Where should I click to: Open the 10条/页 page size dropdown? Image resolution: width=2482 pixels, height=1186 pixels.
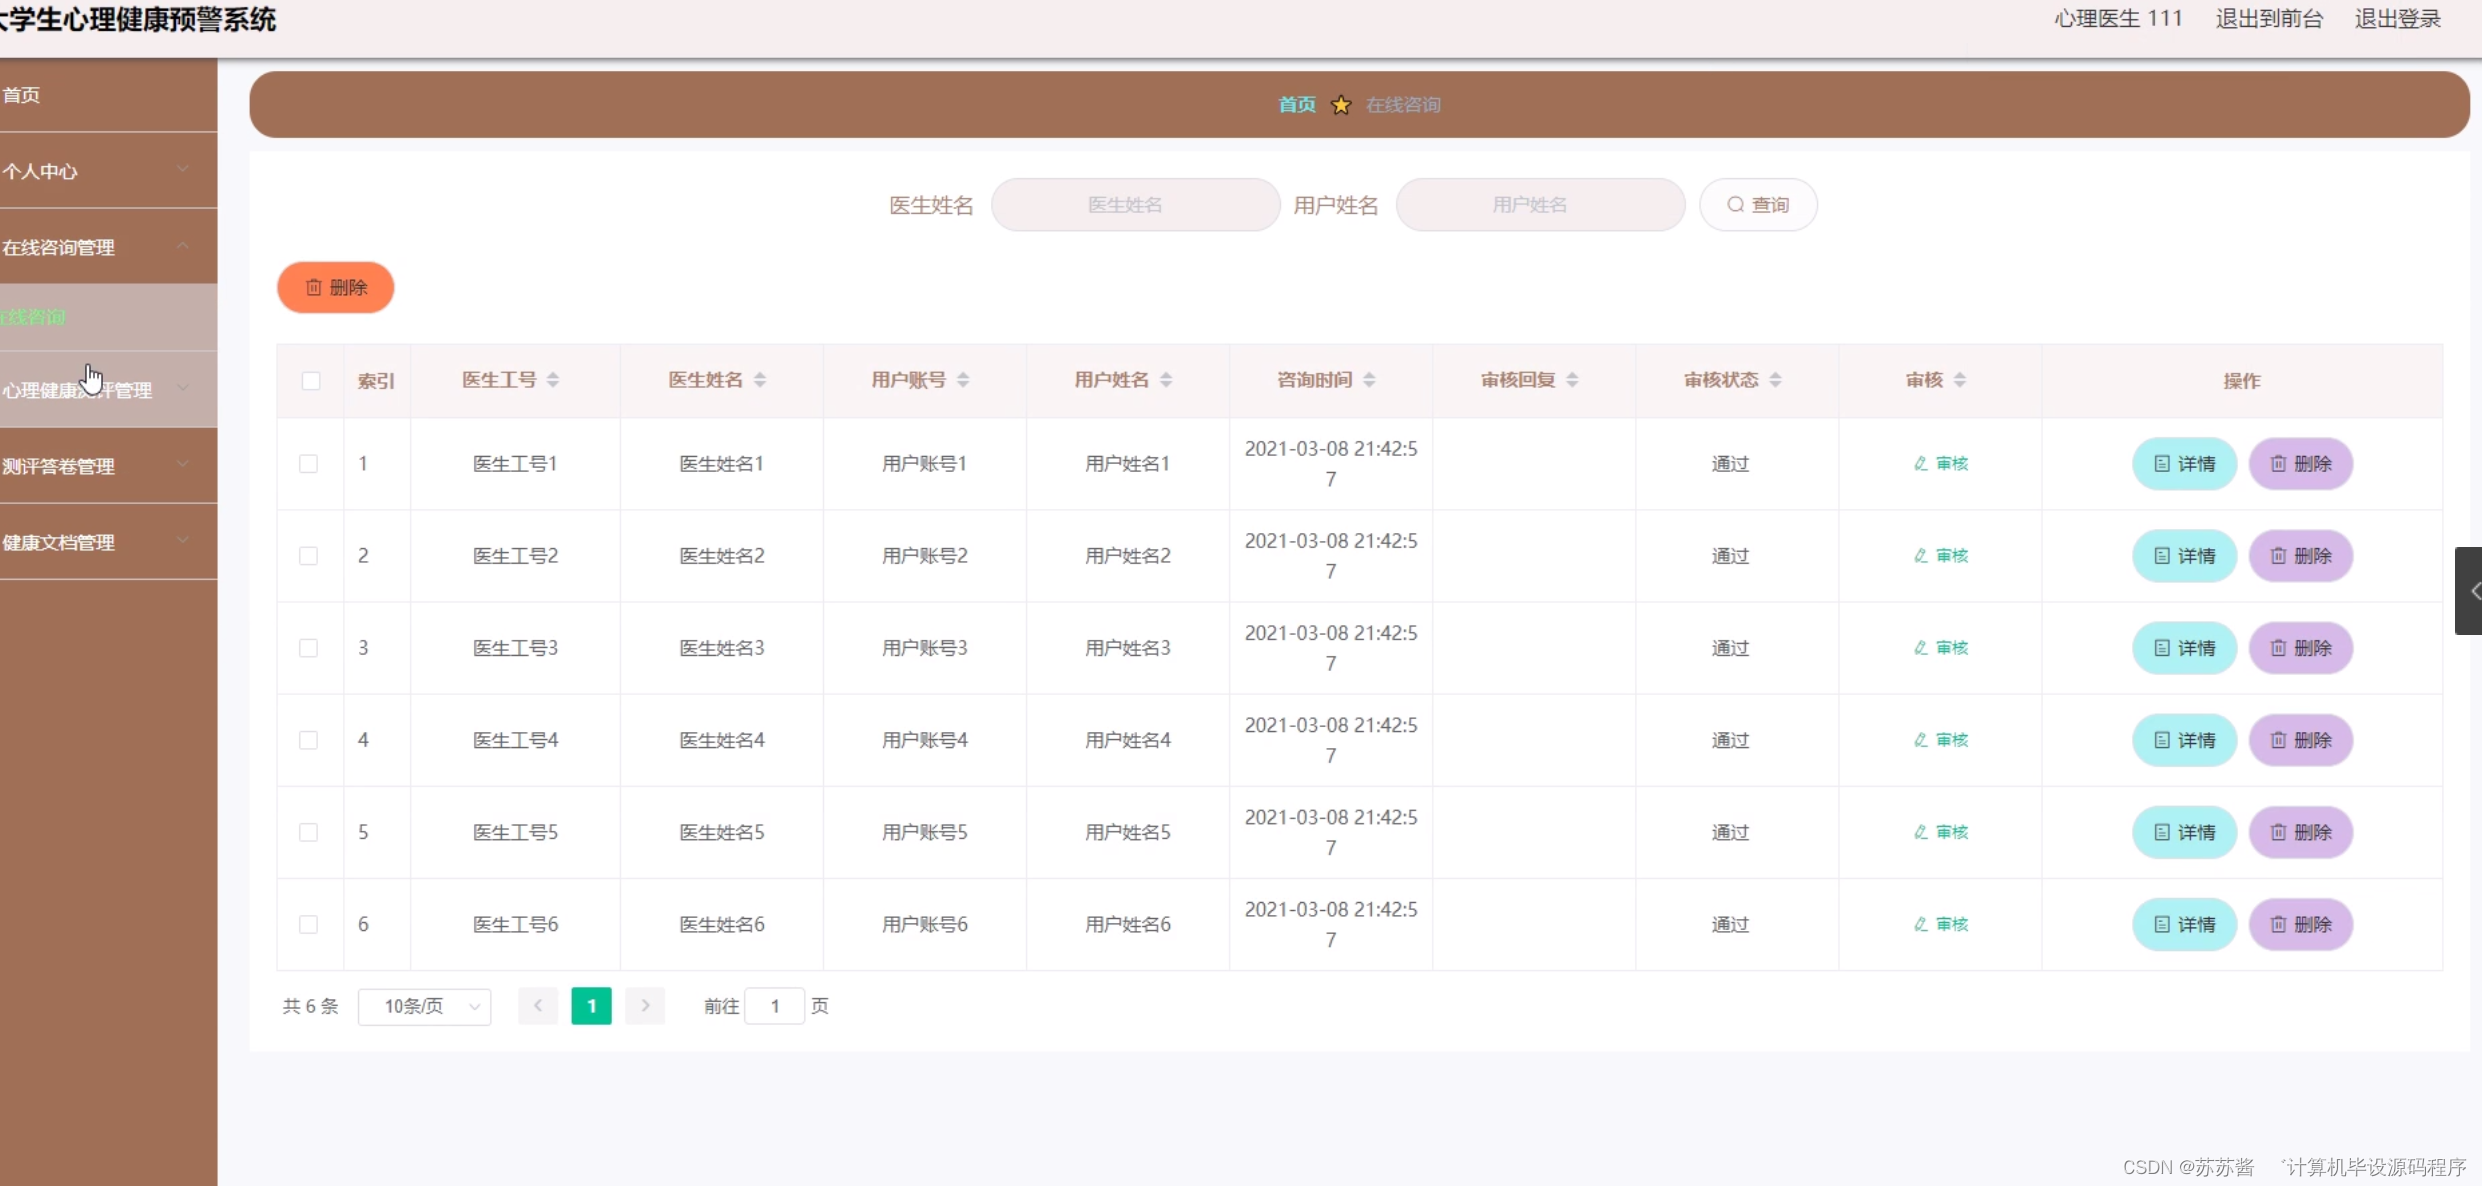tap(425, 1006)
